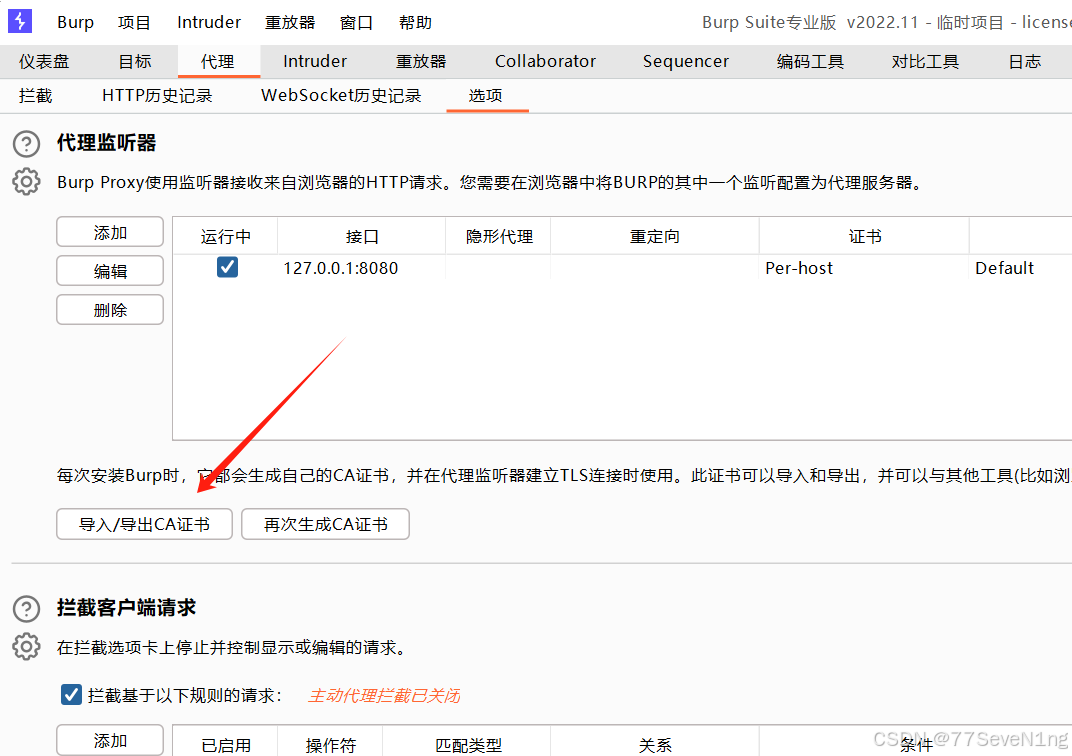Switch to the 重放器 tool tab
This screenshot has height=756, width=1072.
[x=421, y=62]
